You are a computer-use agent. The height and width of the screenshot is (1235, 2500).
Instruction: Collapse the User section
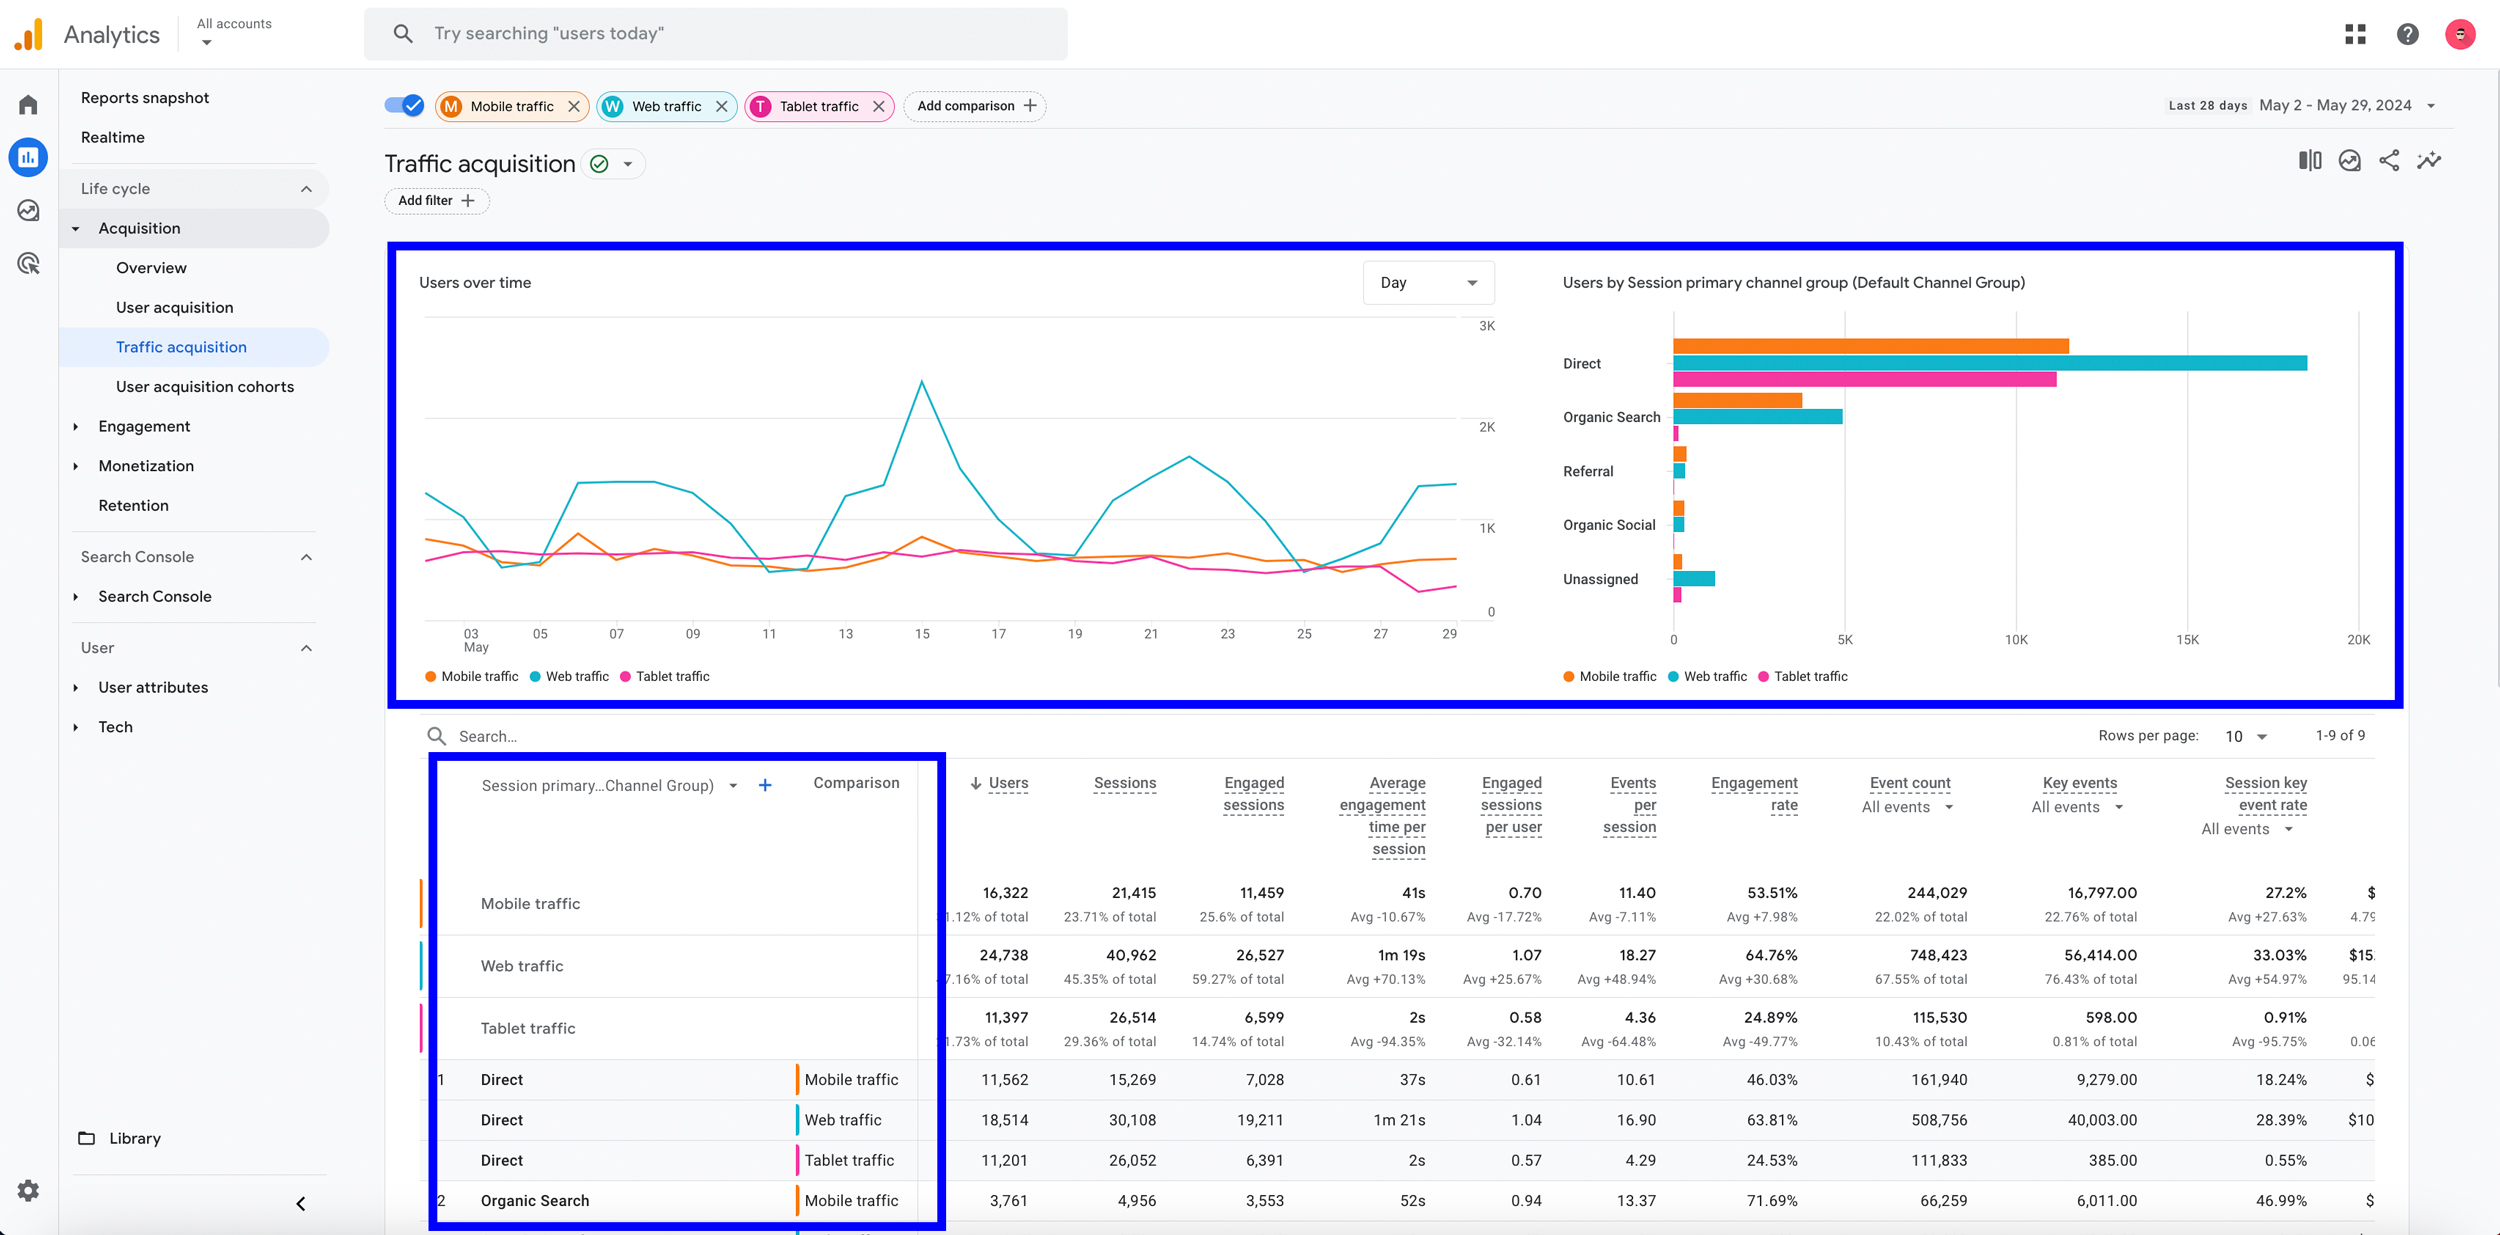coord(306,648)
